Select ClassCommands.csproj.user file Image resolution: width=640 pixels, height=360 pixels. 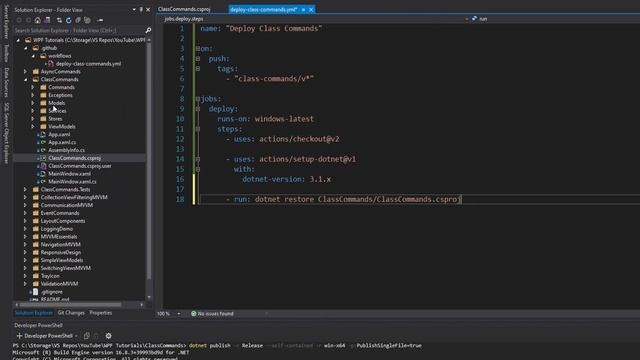coord(80,166)
